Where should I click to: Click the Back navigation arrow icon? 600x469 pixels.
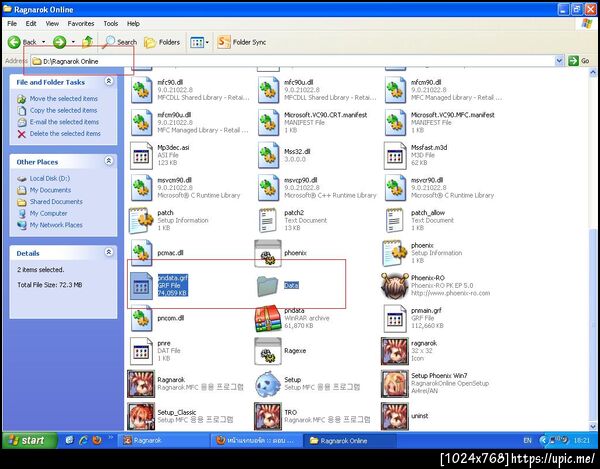[14, 42]
